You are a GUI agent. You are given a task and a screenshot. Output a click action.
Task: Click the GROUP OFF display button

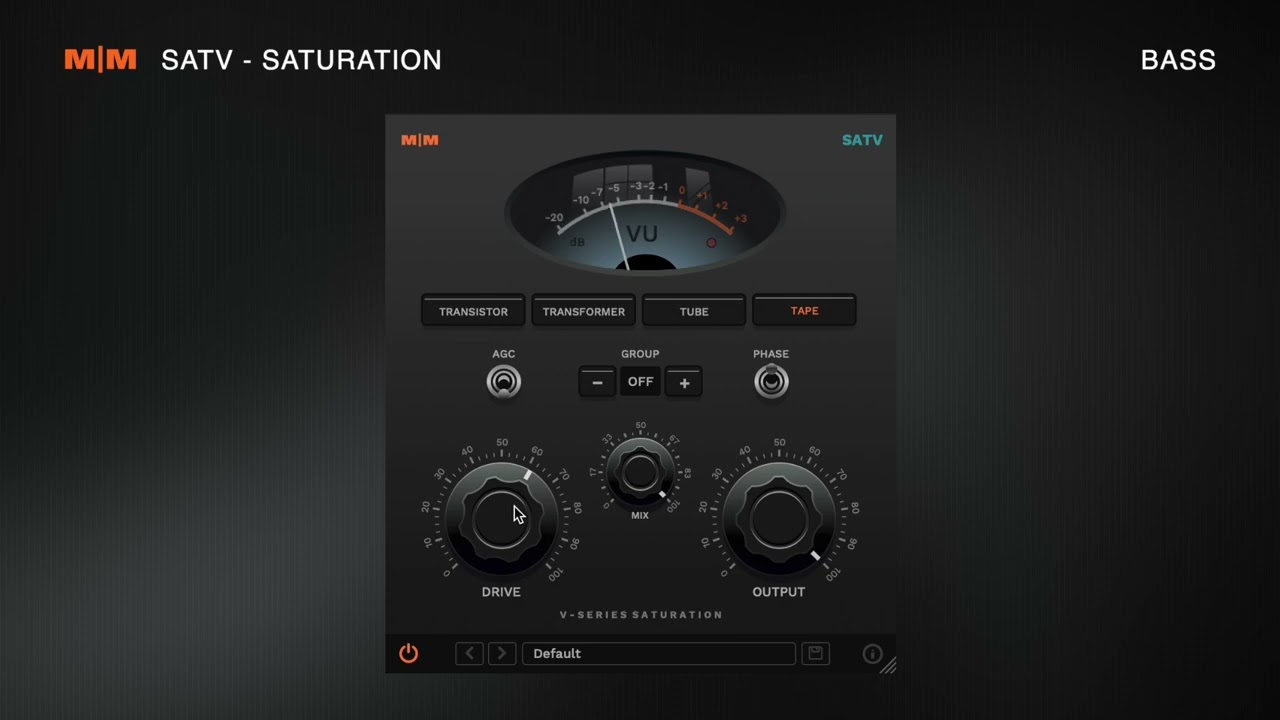640,382
